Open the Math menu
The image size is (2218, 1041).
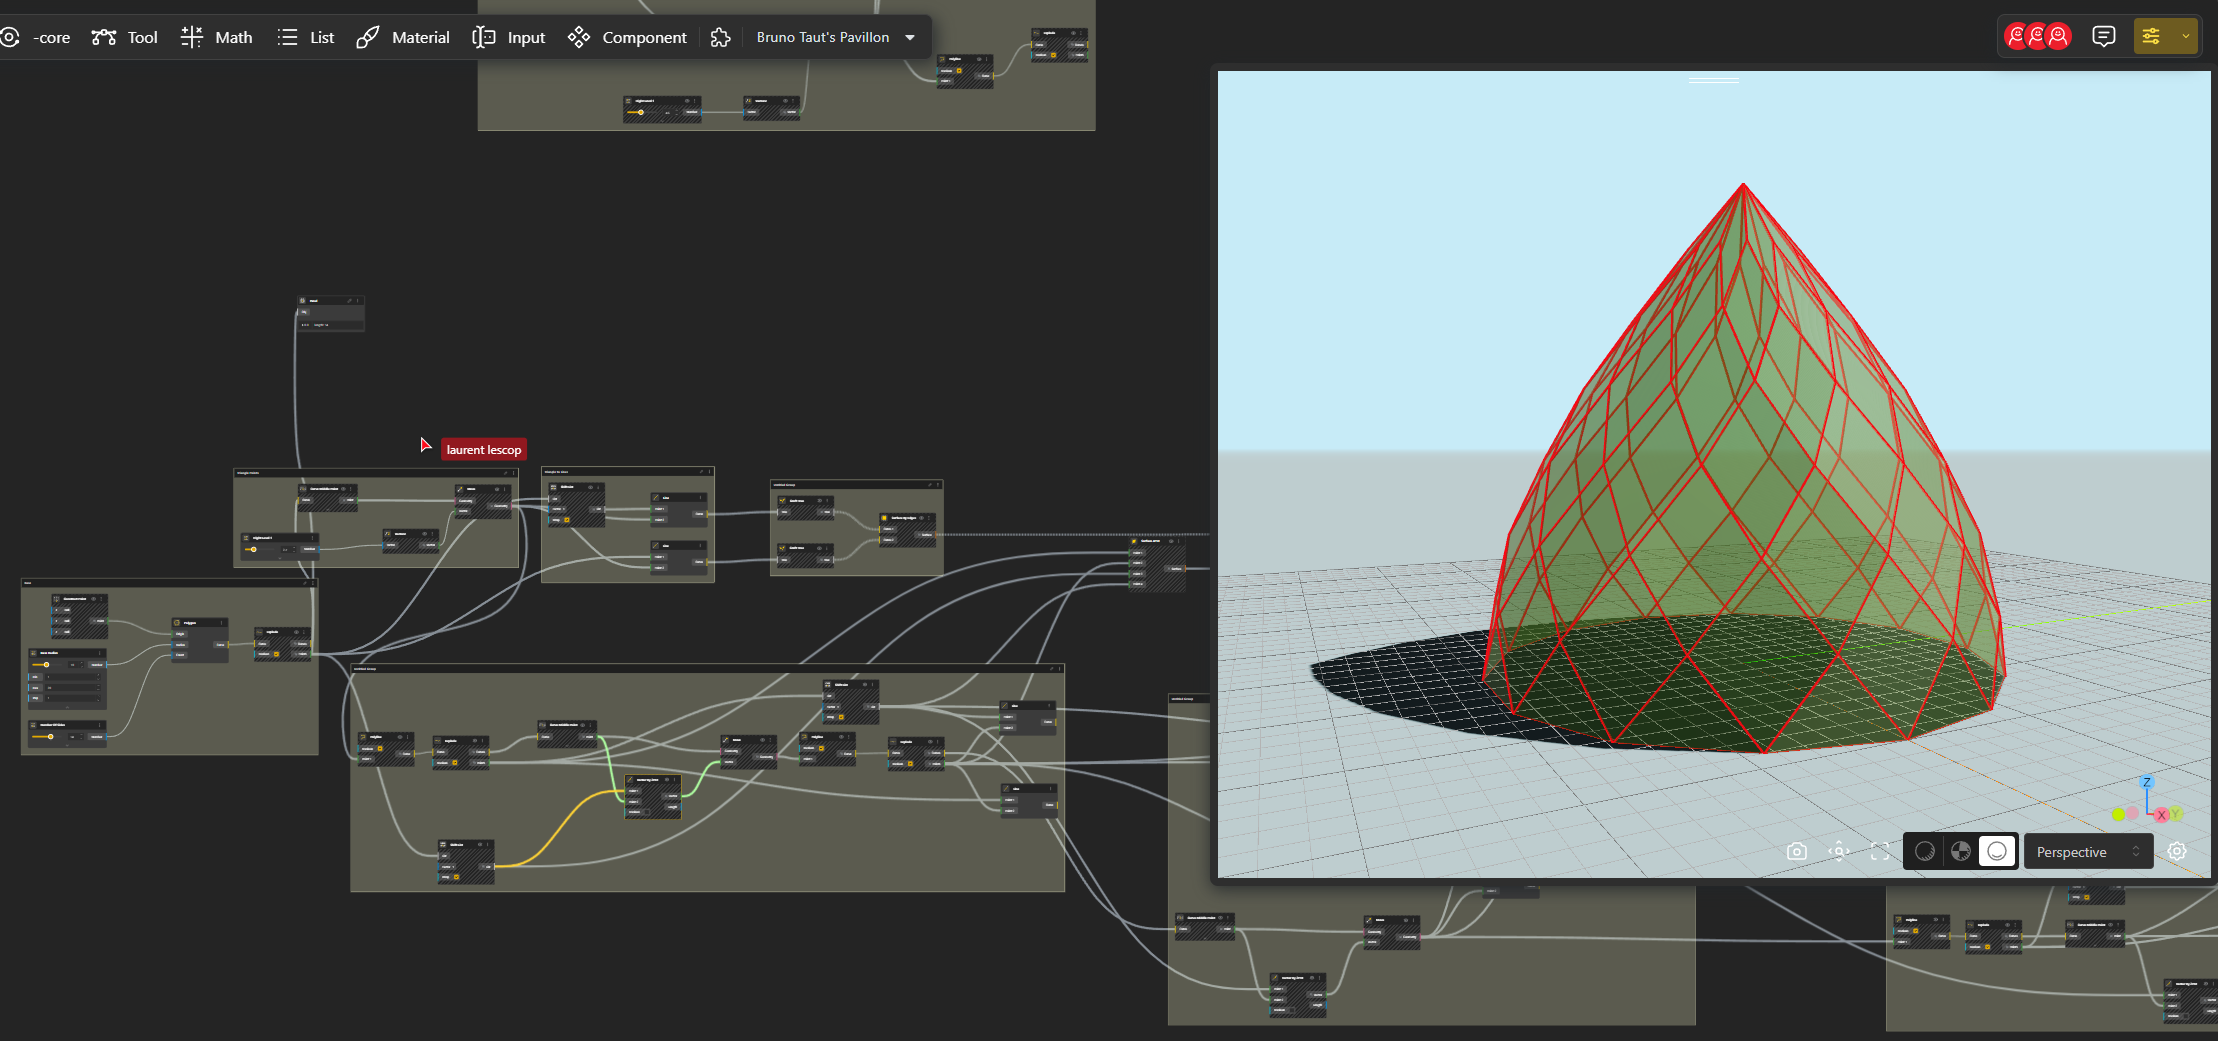coord(217,37)
